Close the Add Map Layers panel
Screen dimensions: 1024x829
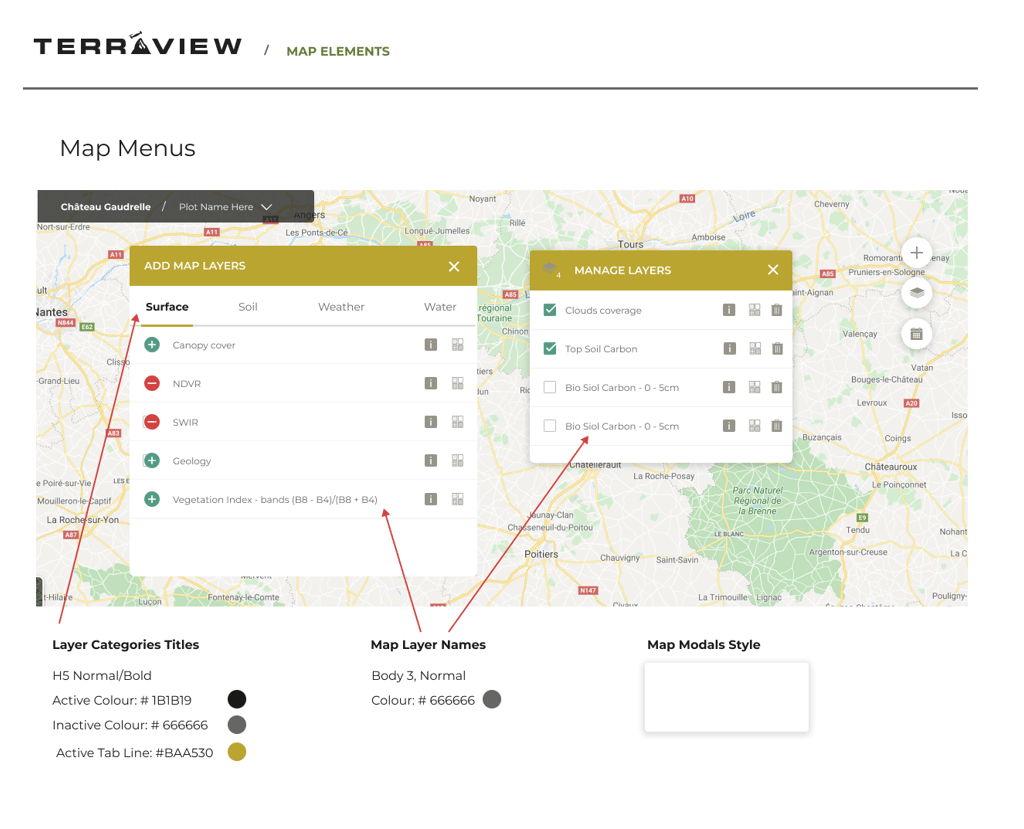click(454, 266)
